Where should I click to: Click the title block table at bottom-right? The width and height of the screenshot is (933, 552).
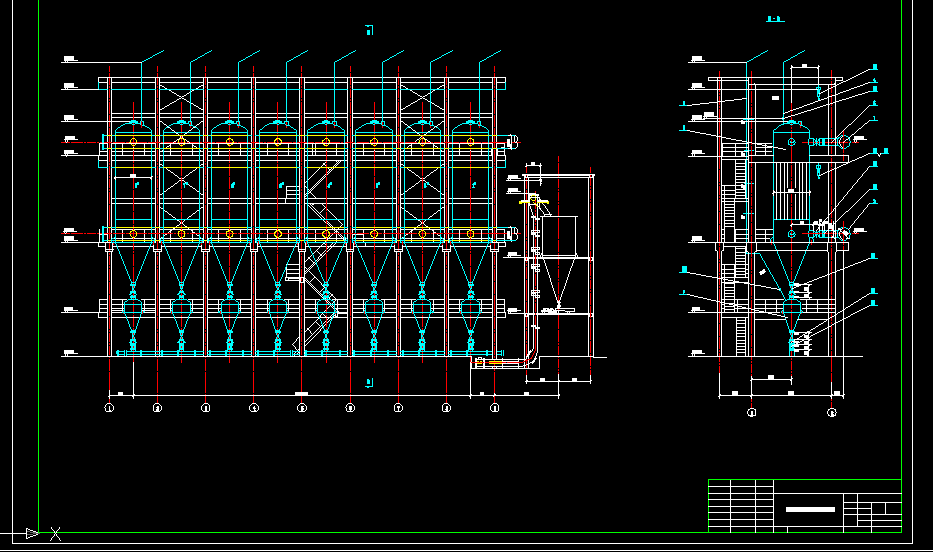(x=804, y=506)
